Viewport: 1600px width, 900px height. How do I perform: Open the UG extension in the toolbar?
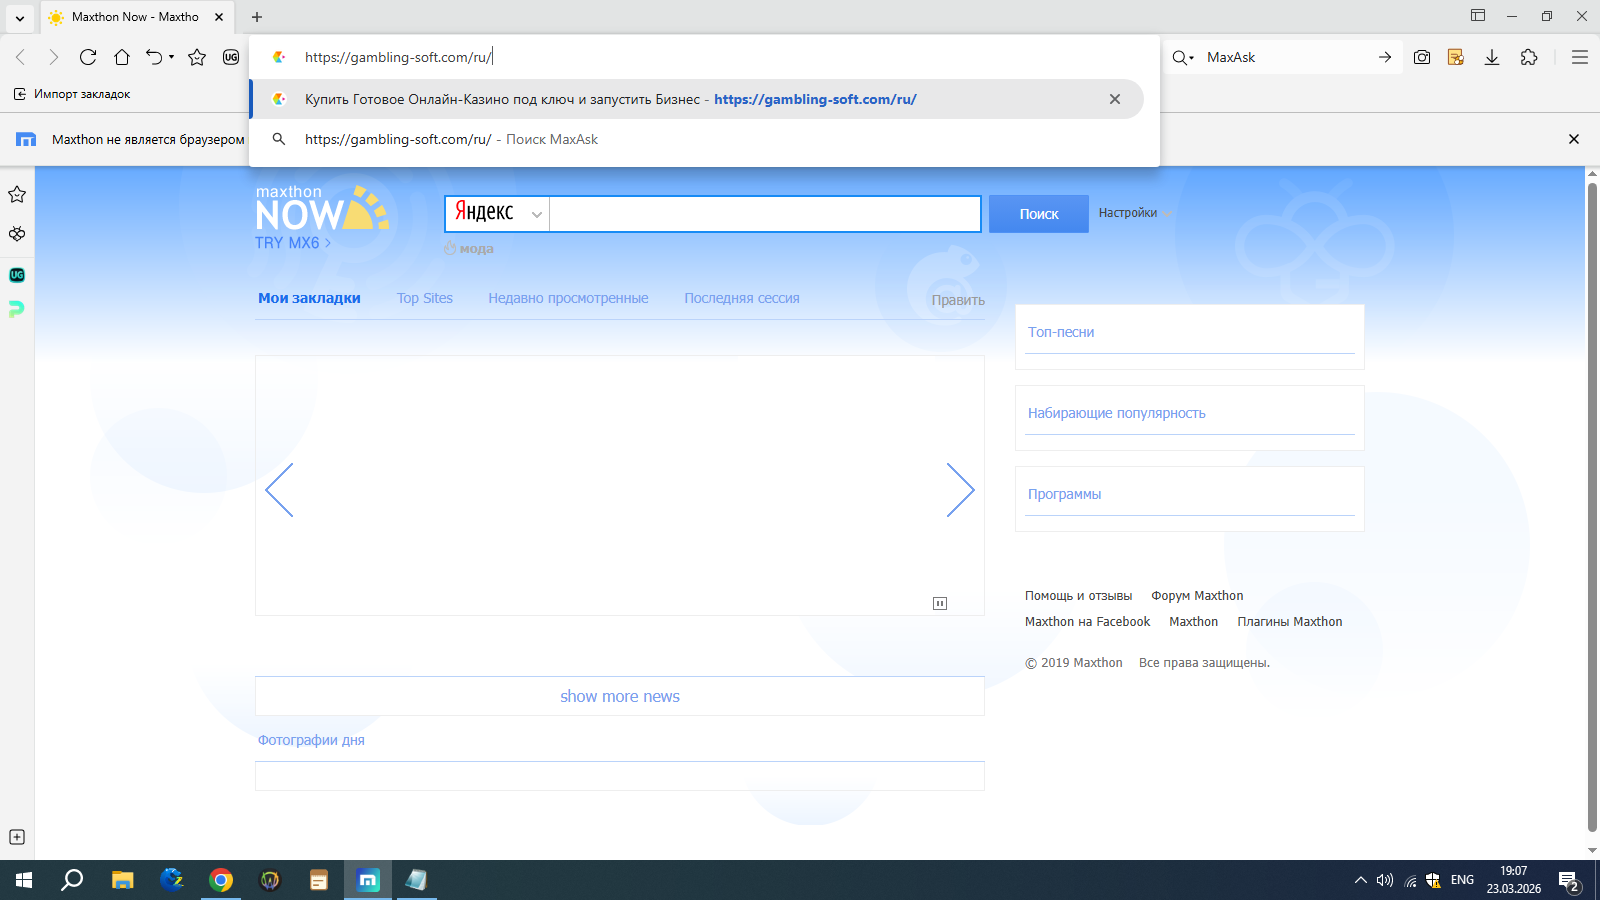(x=231, y=57)
